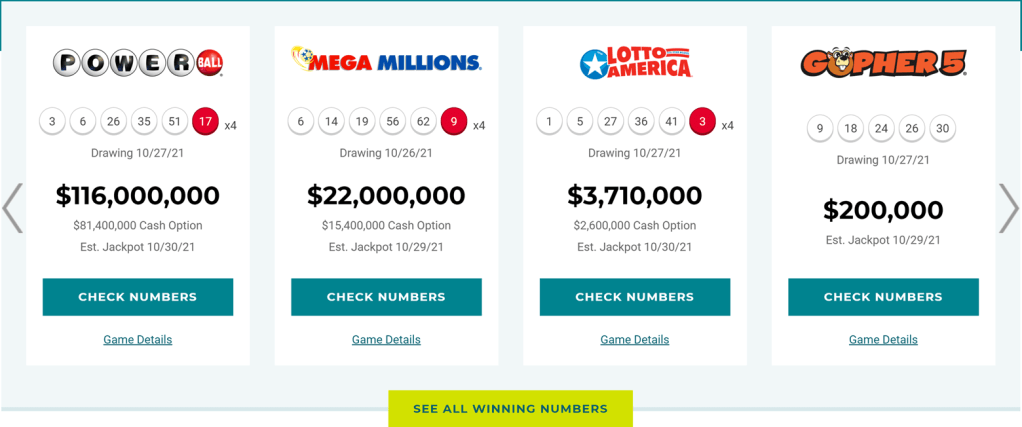
Task: Click the Mega Millions logo
Action: click(386, 63)
